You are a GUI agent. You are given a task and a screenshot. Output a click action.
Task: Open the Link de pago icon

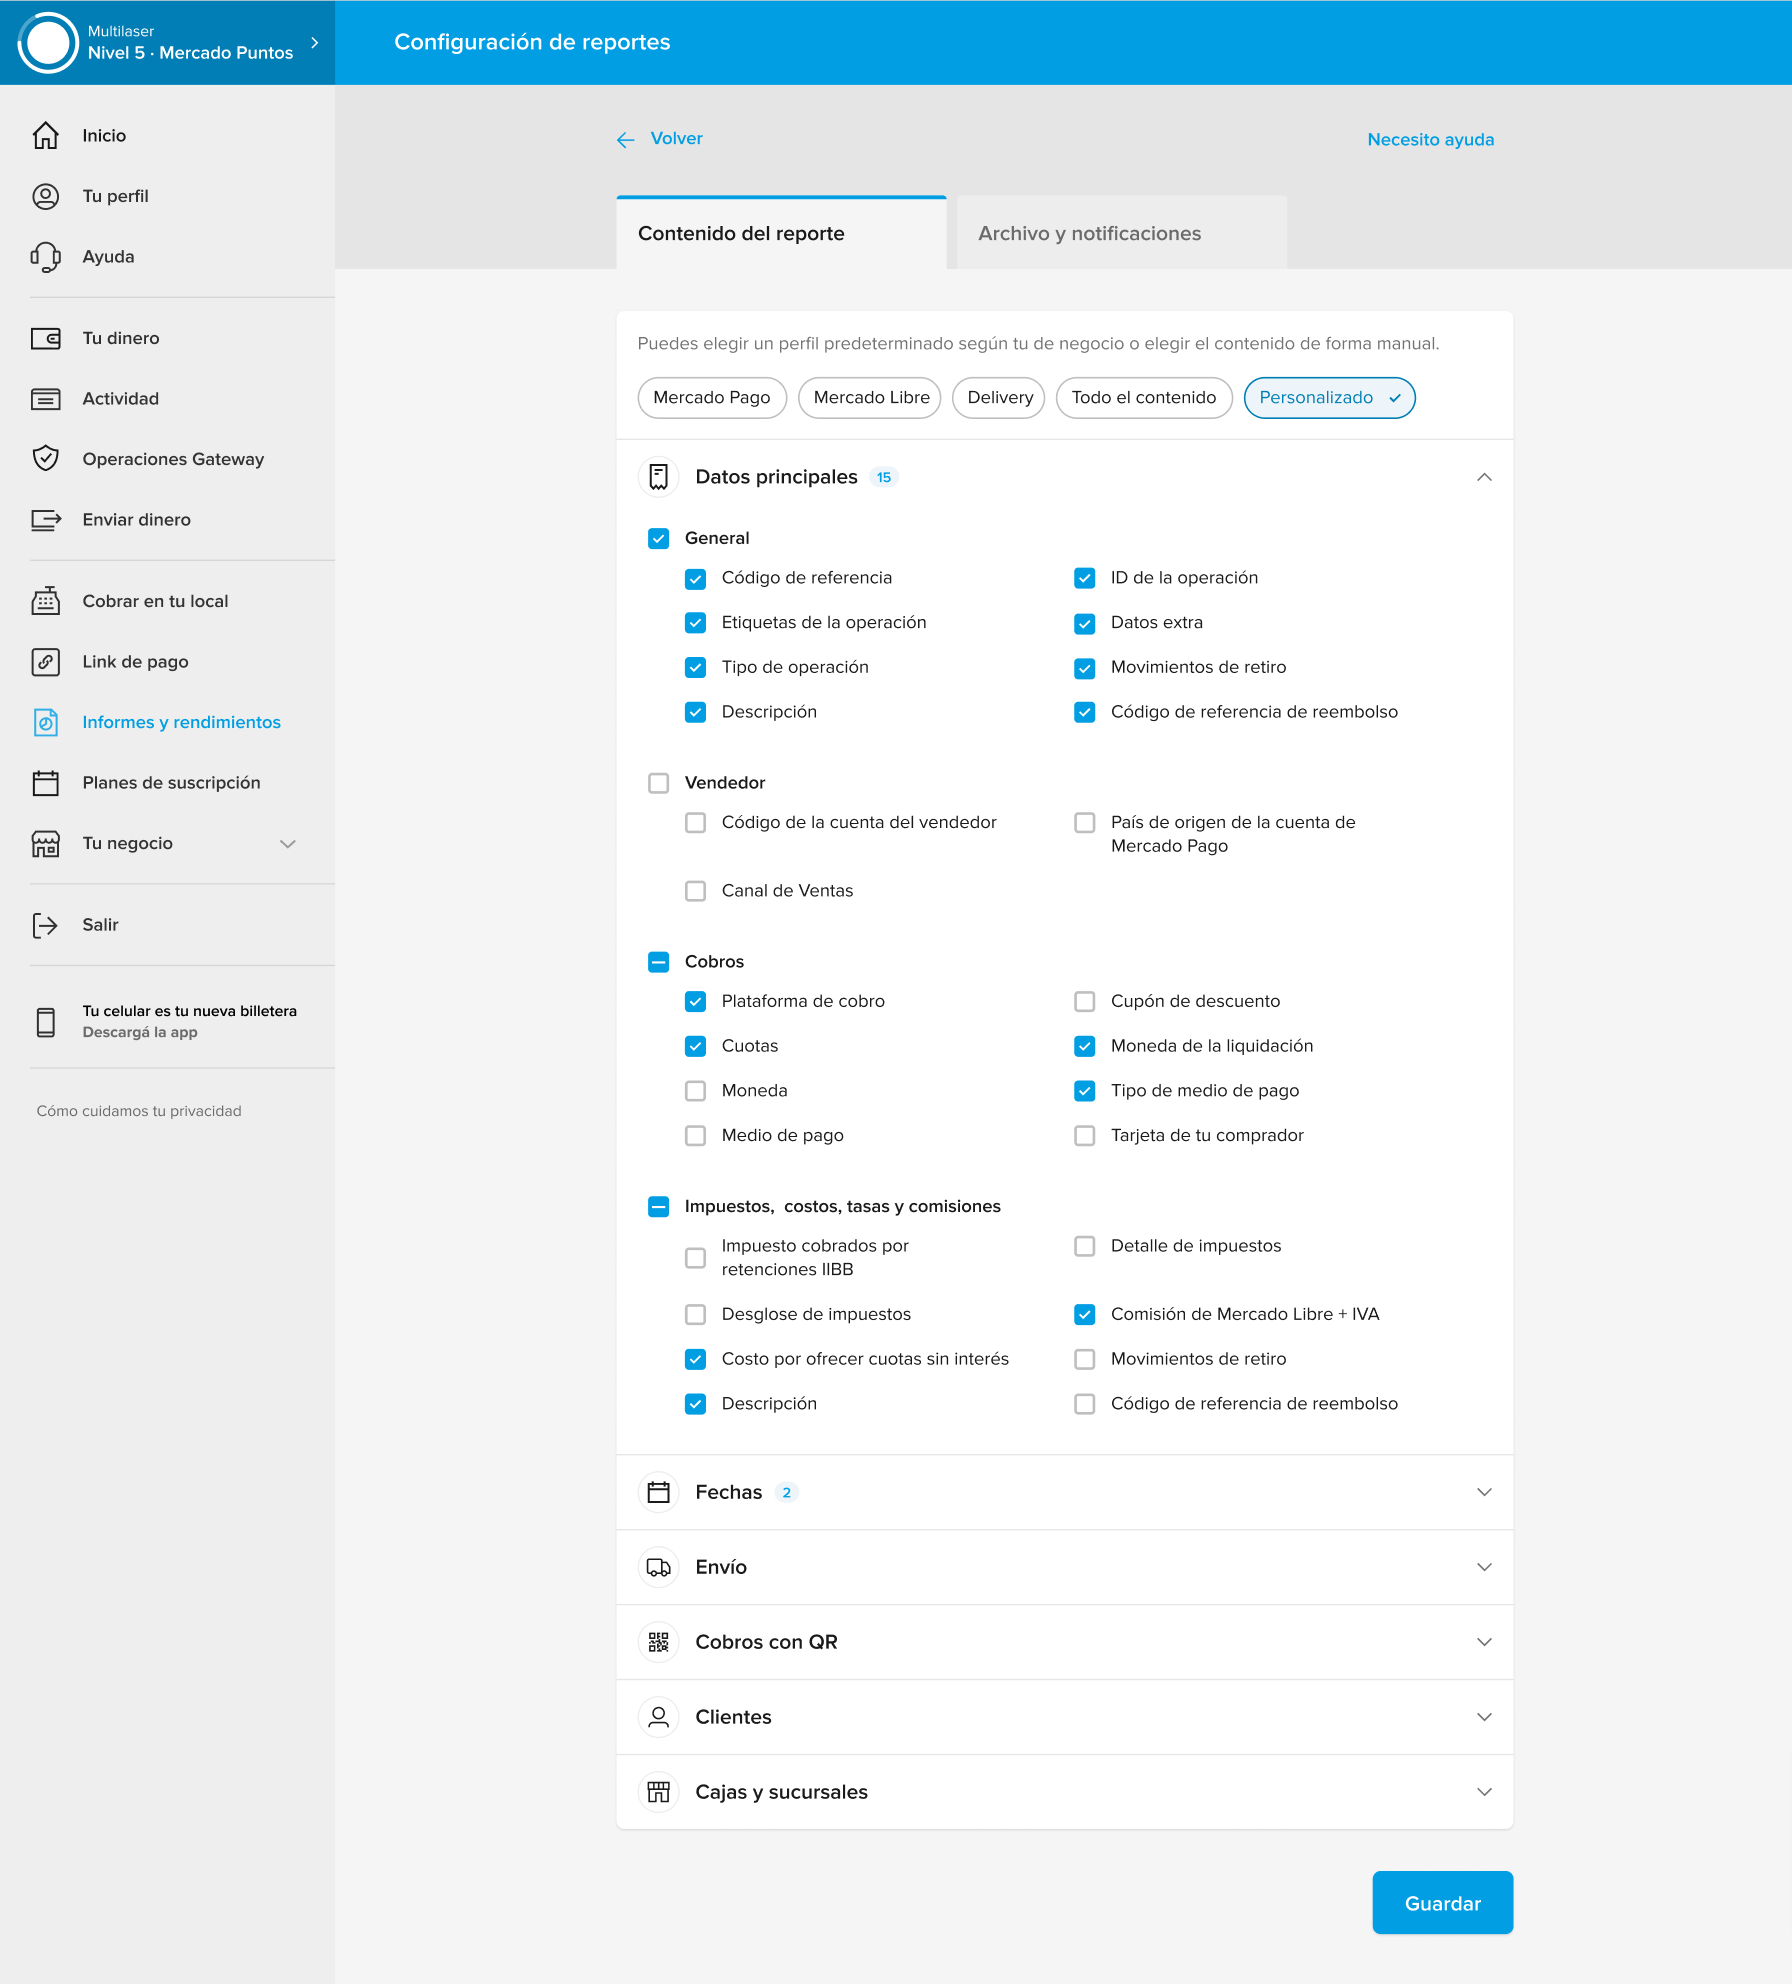coord(46,662)
